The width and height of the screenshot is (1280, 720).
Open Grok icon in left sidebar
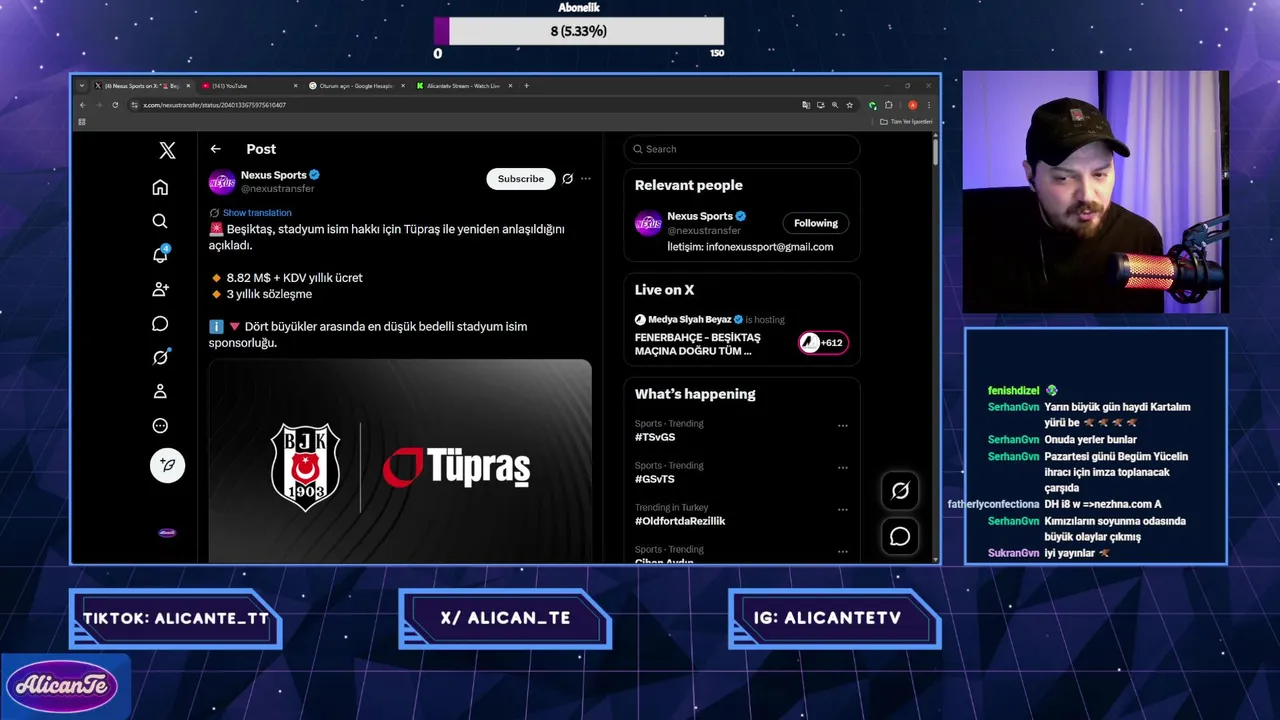160,357
